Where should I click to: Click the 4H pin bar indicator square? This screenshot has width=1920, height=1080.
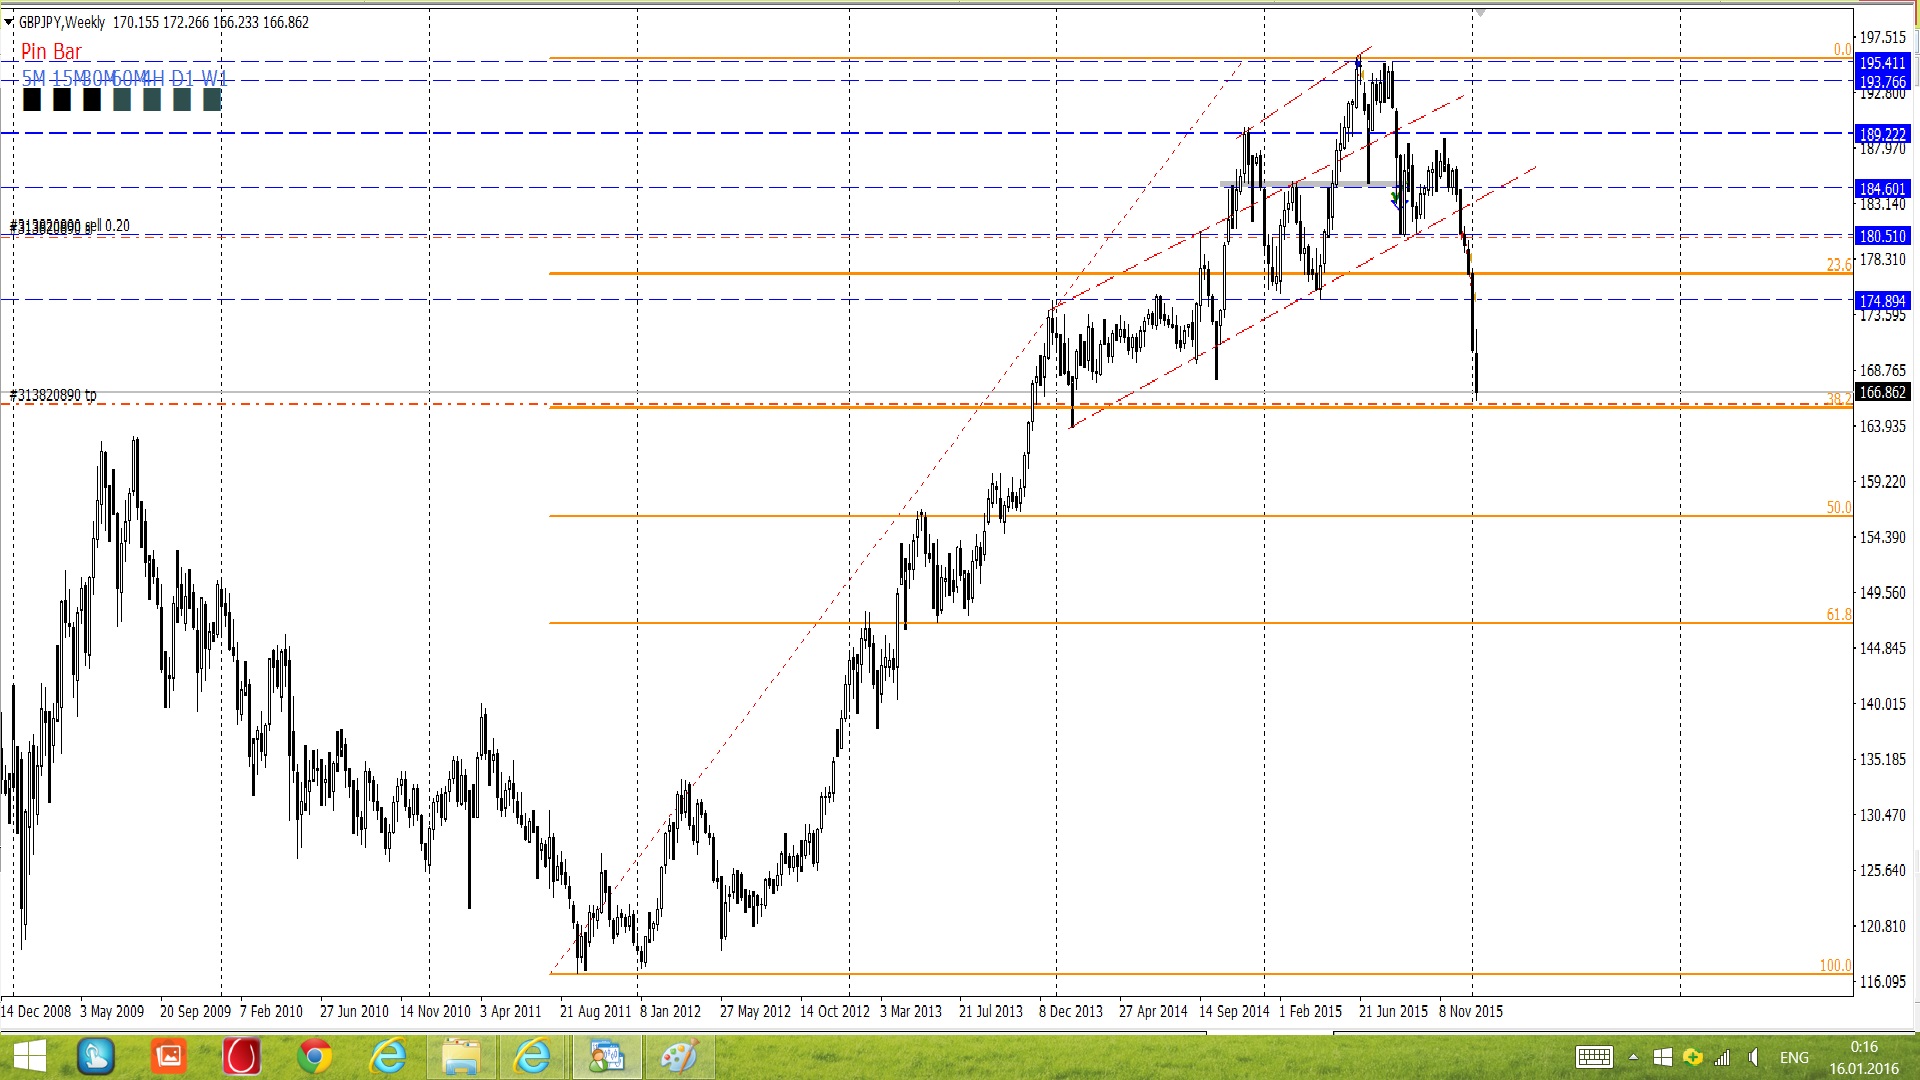[x=152, y=100]
